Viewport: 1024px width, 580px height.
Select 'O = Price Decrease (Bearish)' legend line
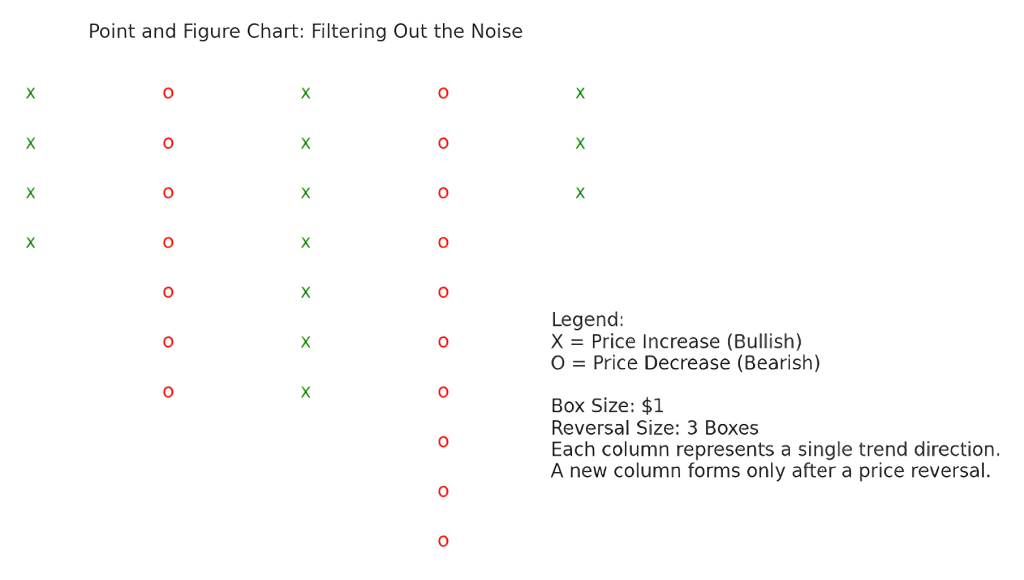pos(686,362)
